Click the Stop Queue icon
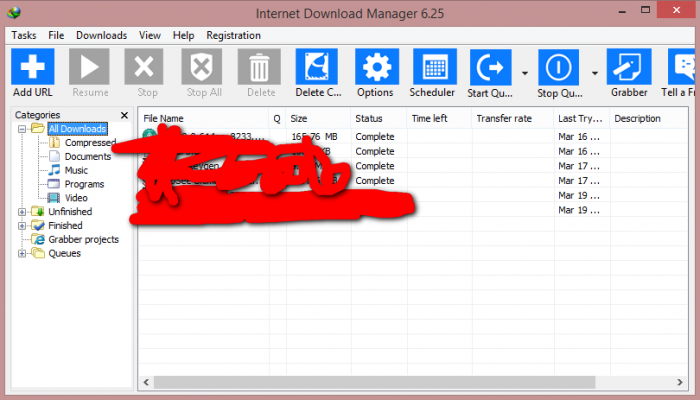 (558, 67)
